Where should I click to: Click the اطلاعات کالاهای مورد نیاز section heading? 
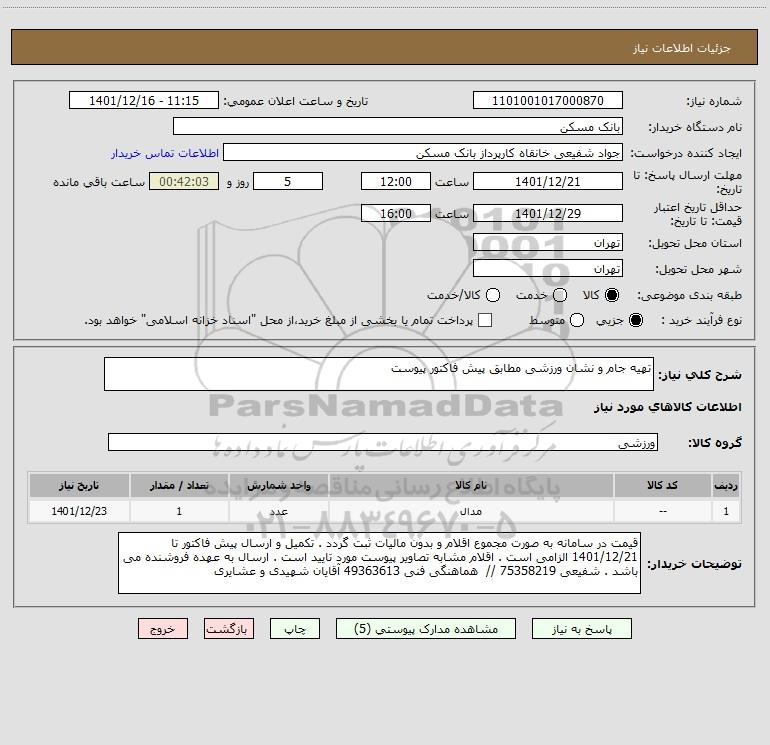668,407
